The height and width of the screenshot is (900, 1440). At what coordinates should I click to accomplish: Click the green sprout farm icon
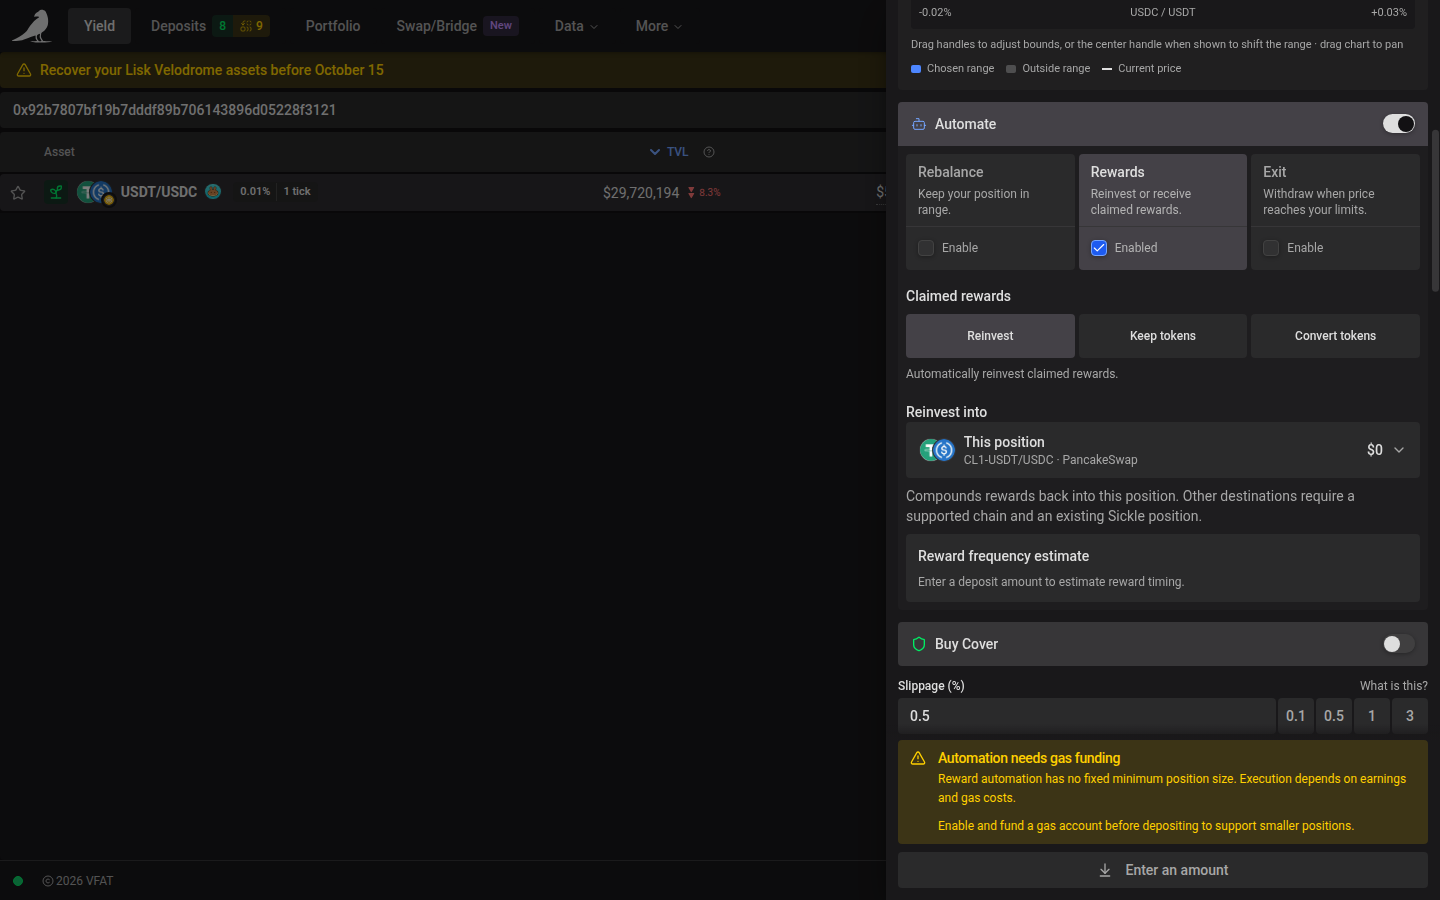coord(56,192)
